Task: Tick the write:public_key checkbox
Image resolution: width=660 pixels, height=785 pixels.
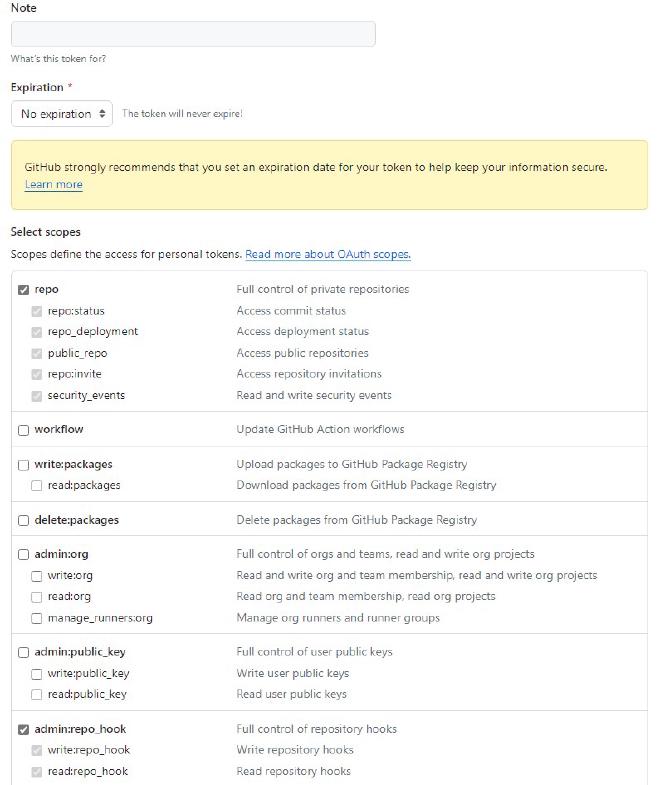Action: [37, 674]
